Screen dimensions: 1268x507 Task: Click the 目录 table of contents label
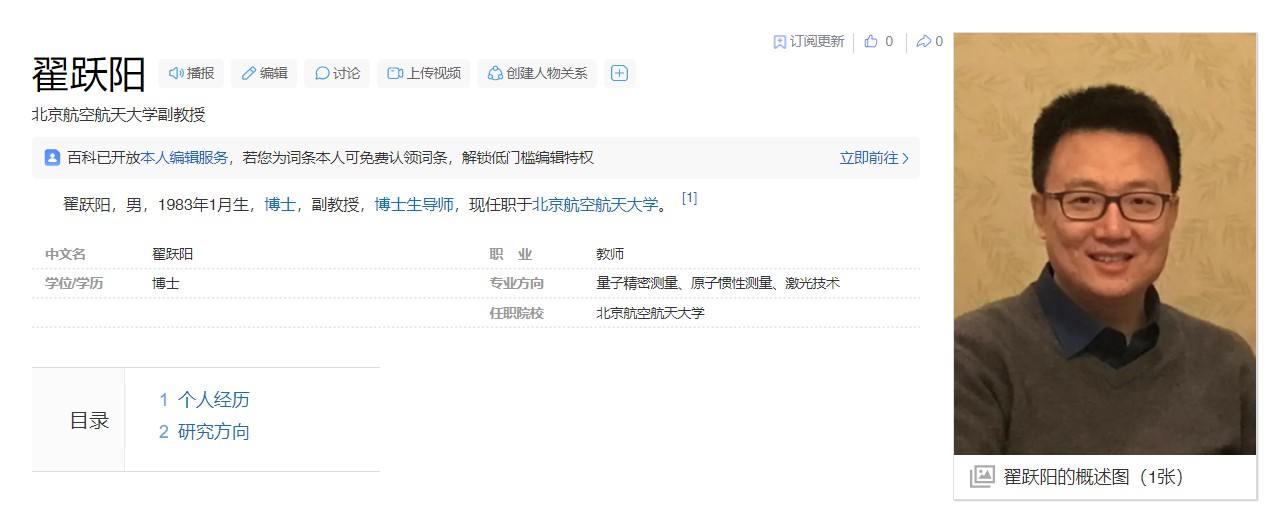[x=89, y=421]
